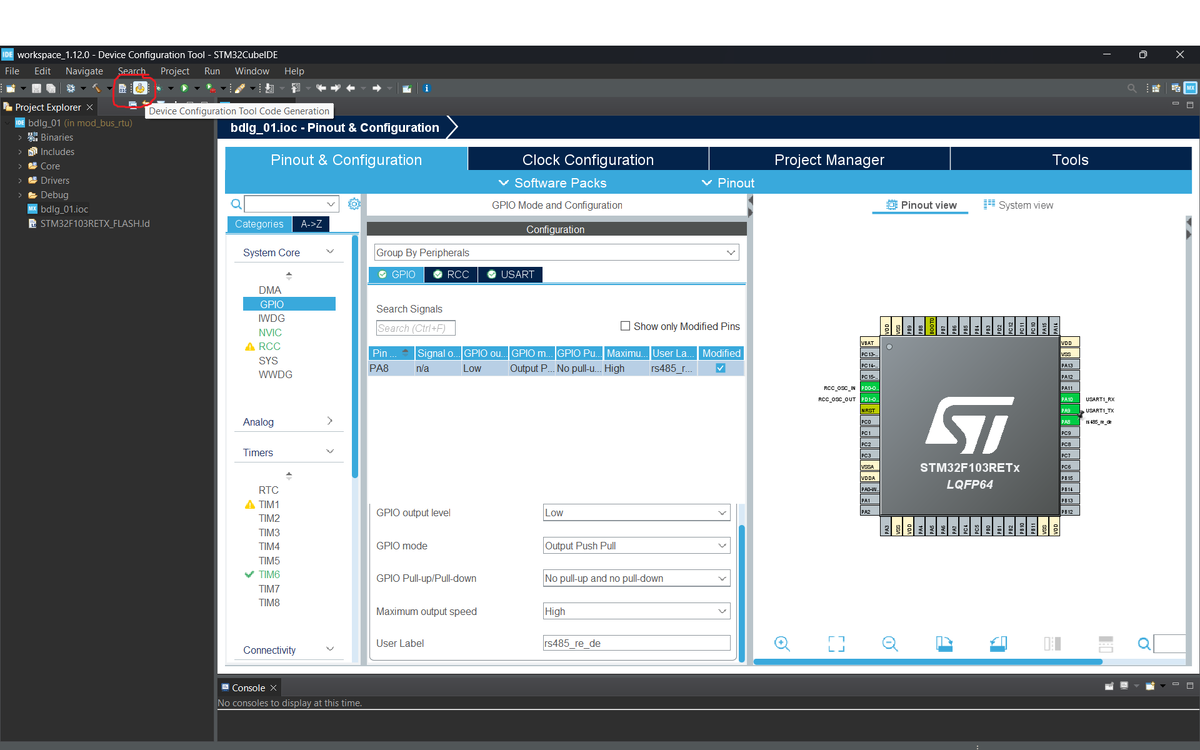Switch to System view
The image size is (1200, 750).
pyautogui.click(x=1018, y=205)
